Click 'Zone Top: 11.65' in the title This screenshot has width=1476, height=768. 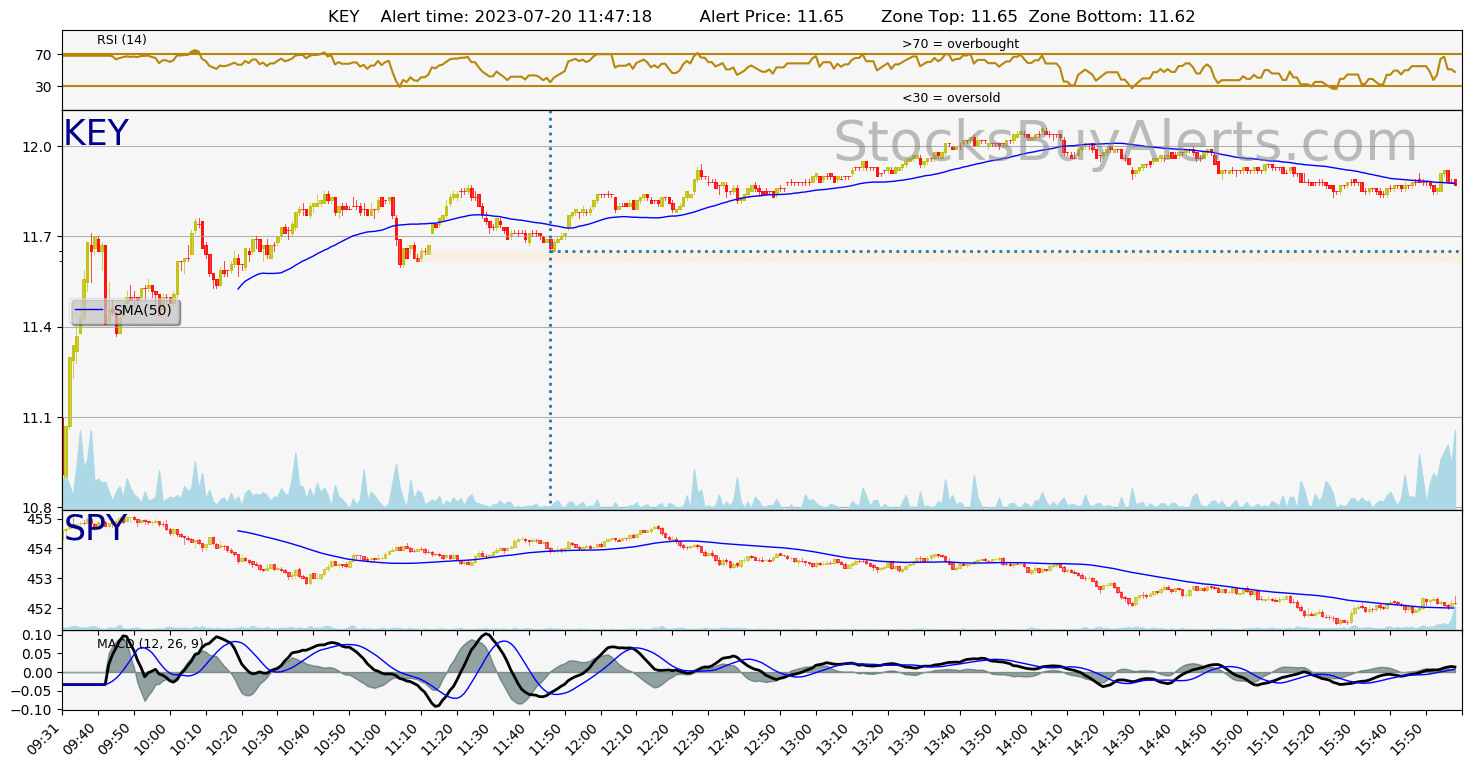(x=949, y=17)
